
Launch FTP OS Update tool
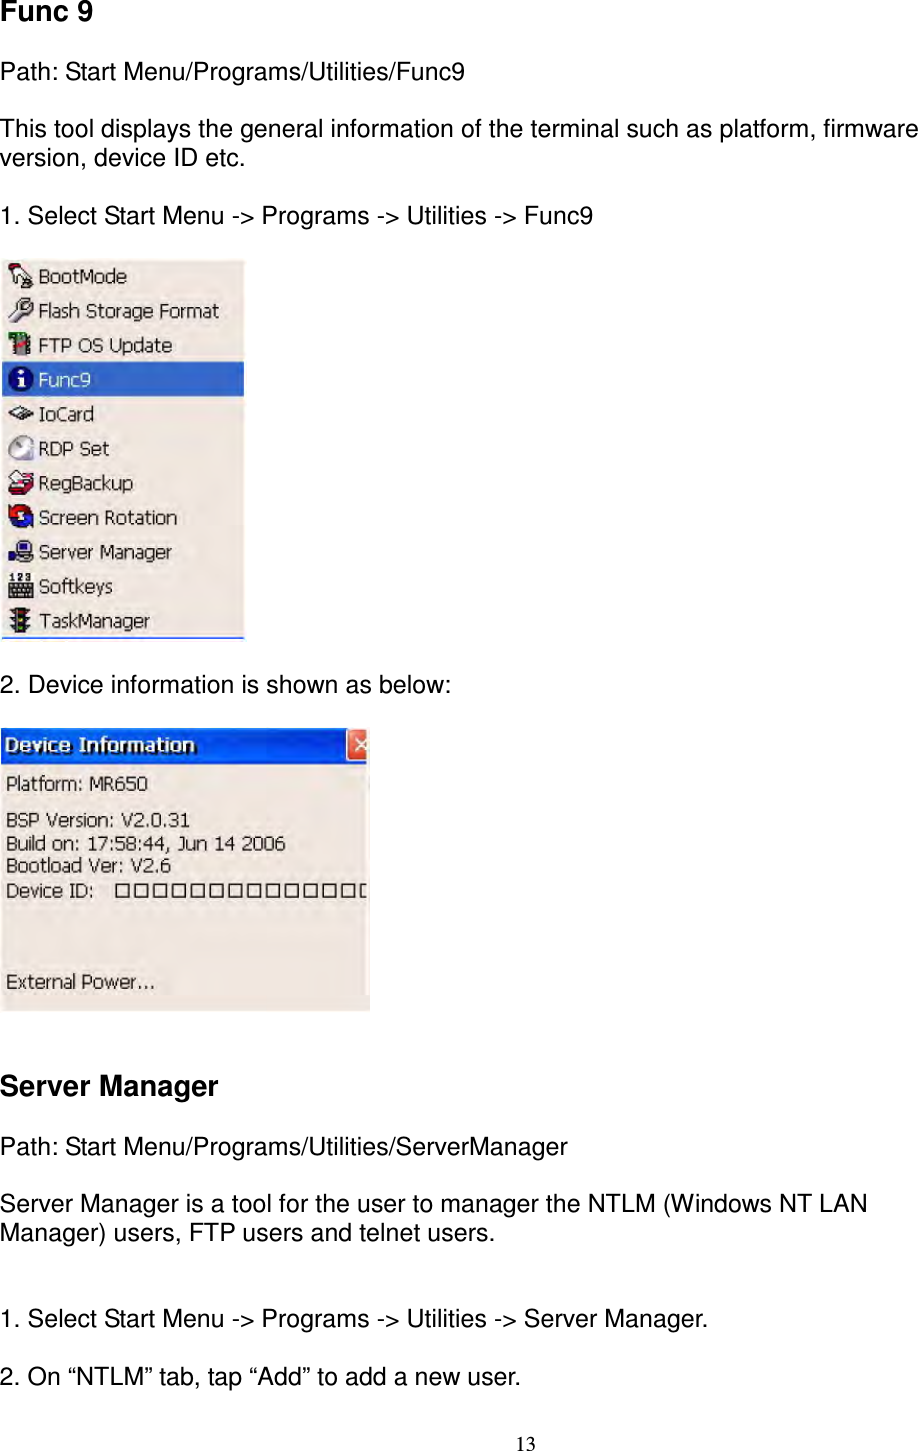coord(22,345)
